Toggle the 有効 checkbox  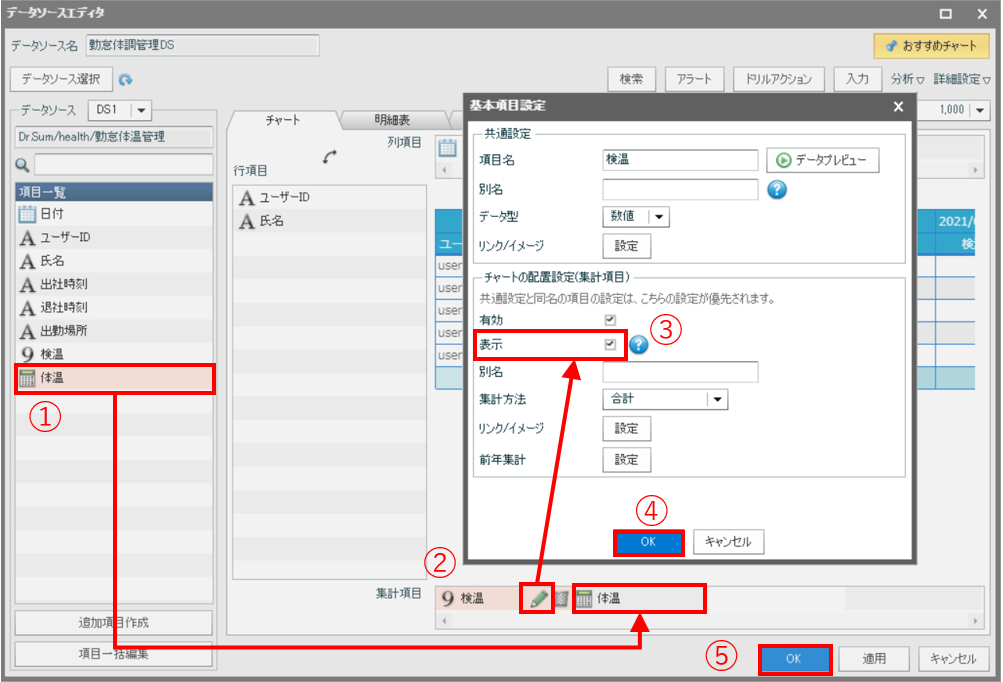[x=610, y=319]
